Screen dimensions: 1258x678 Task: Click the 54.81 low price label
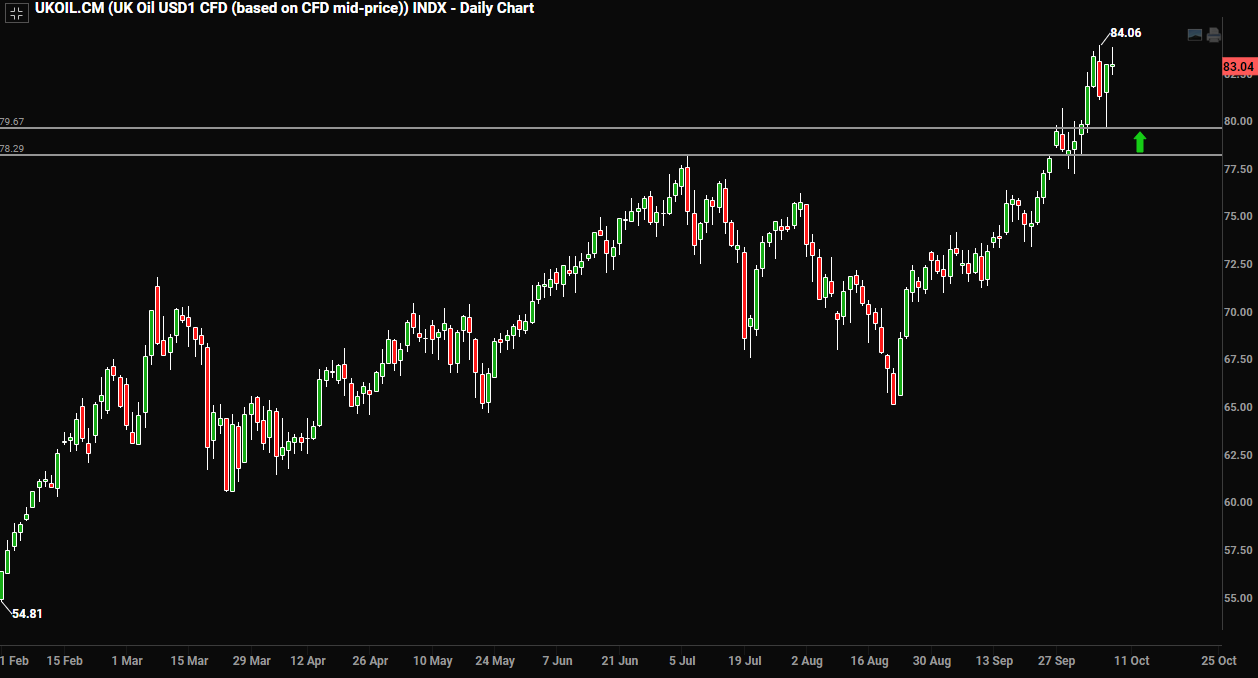point(27,614)
